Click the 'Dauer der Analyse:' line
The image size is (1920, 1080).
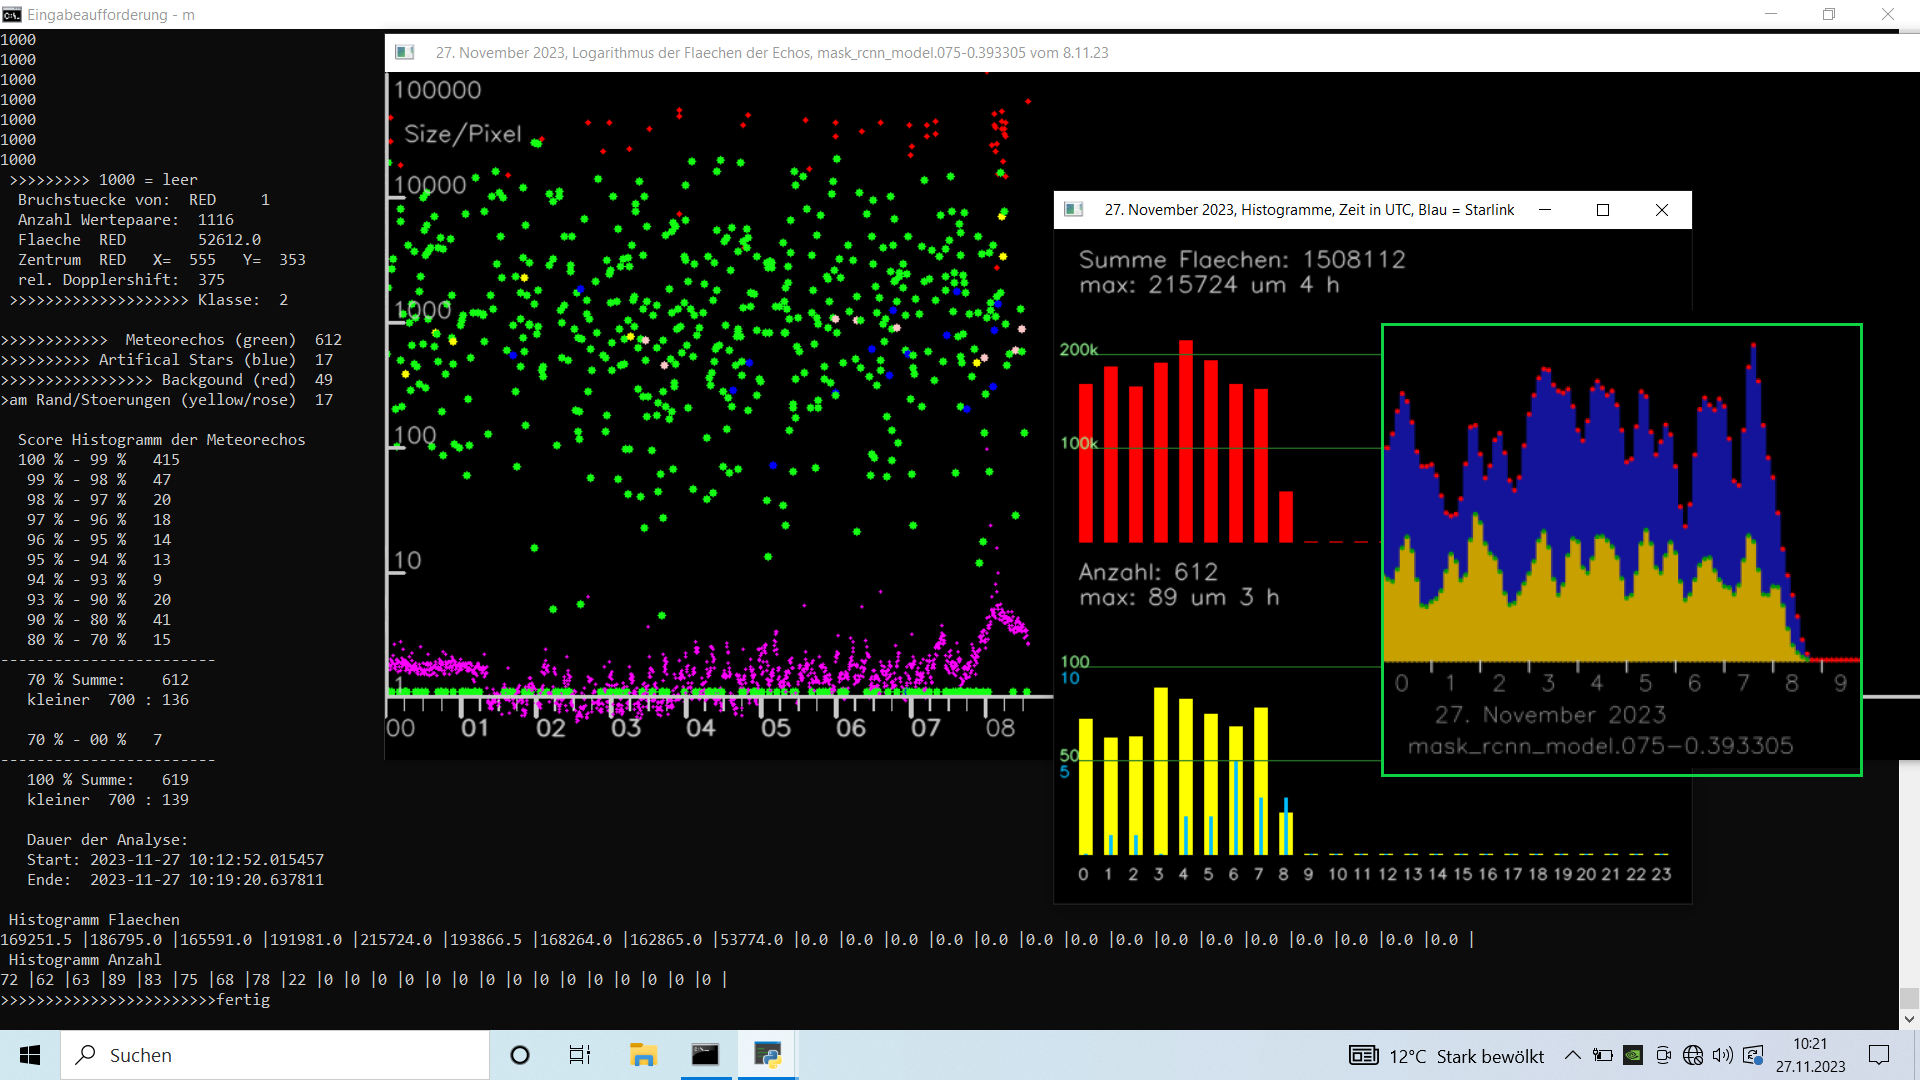[x=108, y=840]
